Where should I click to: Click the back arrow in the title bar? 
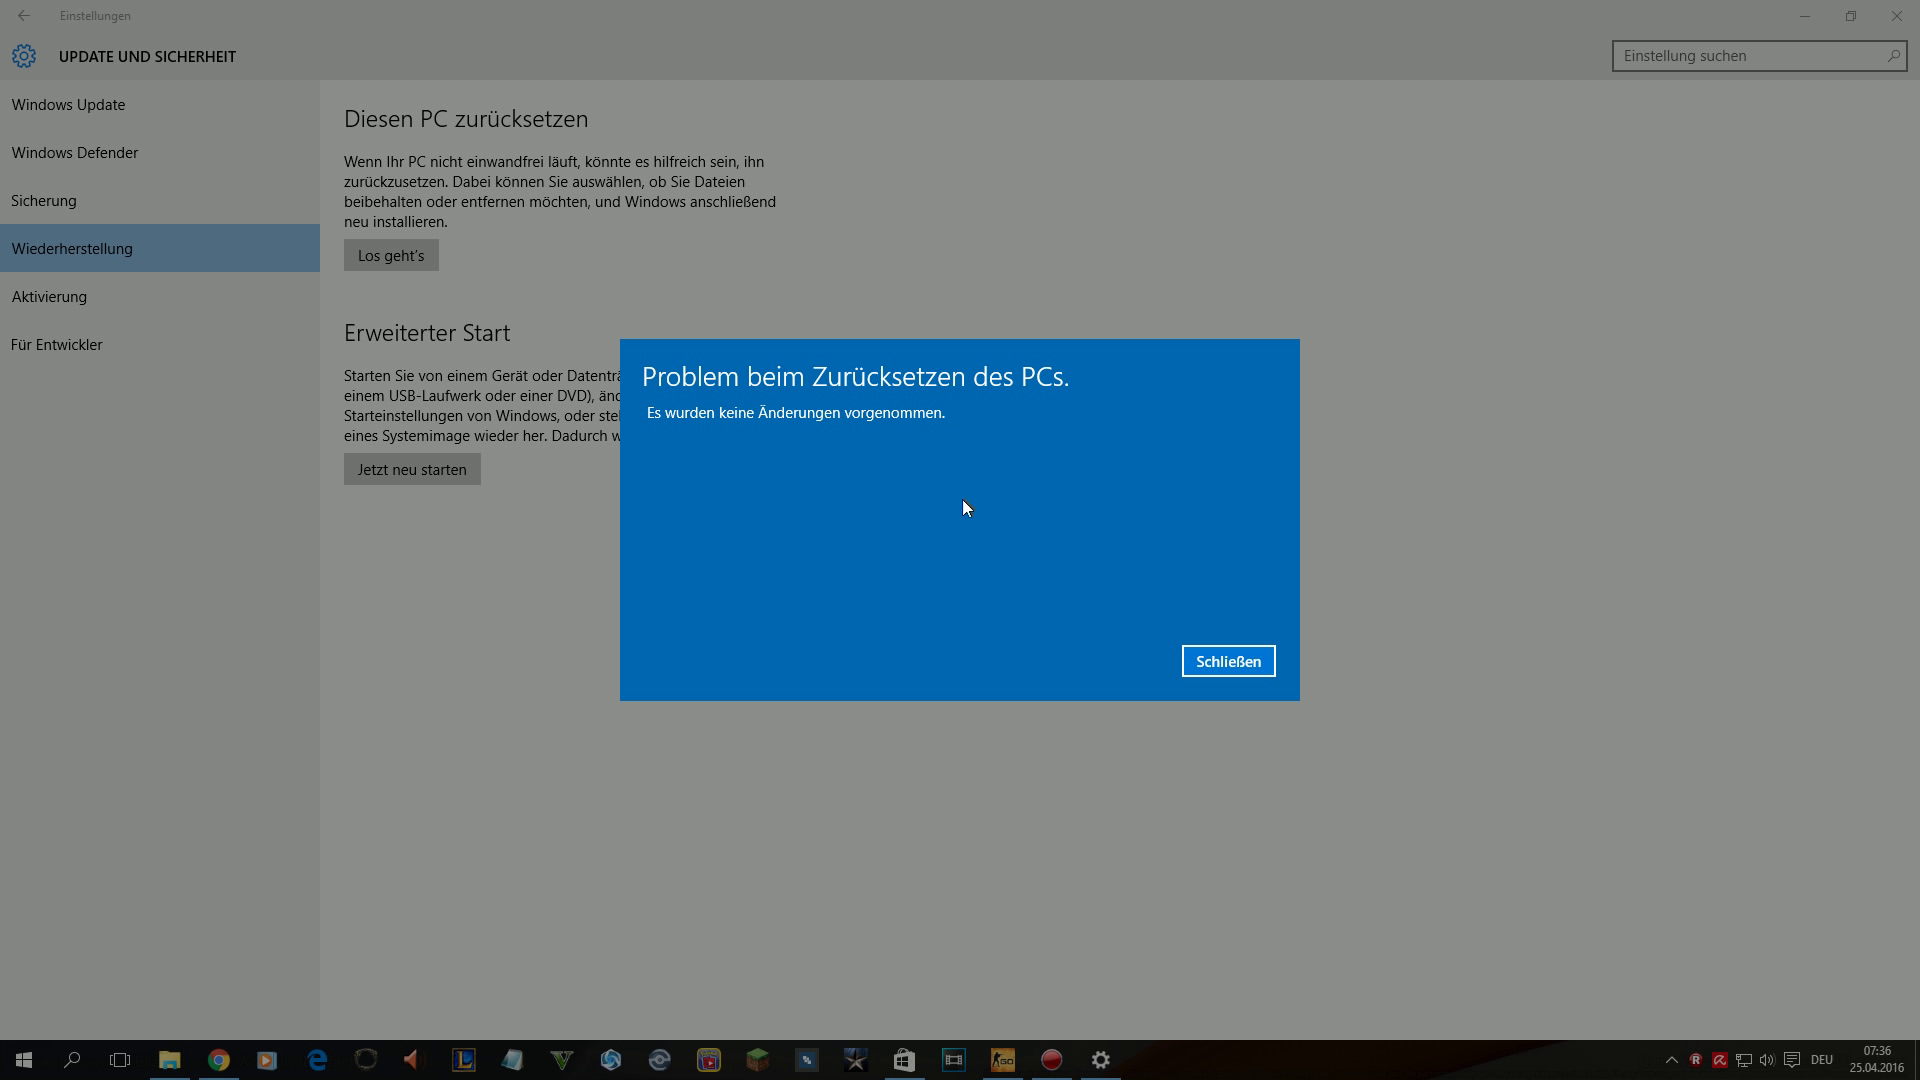[x=24, y=16]
